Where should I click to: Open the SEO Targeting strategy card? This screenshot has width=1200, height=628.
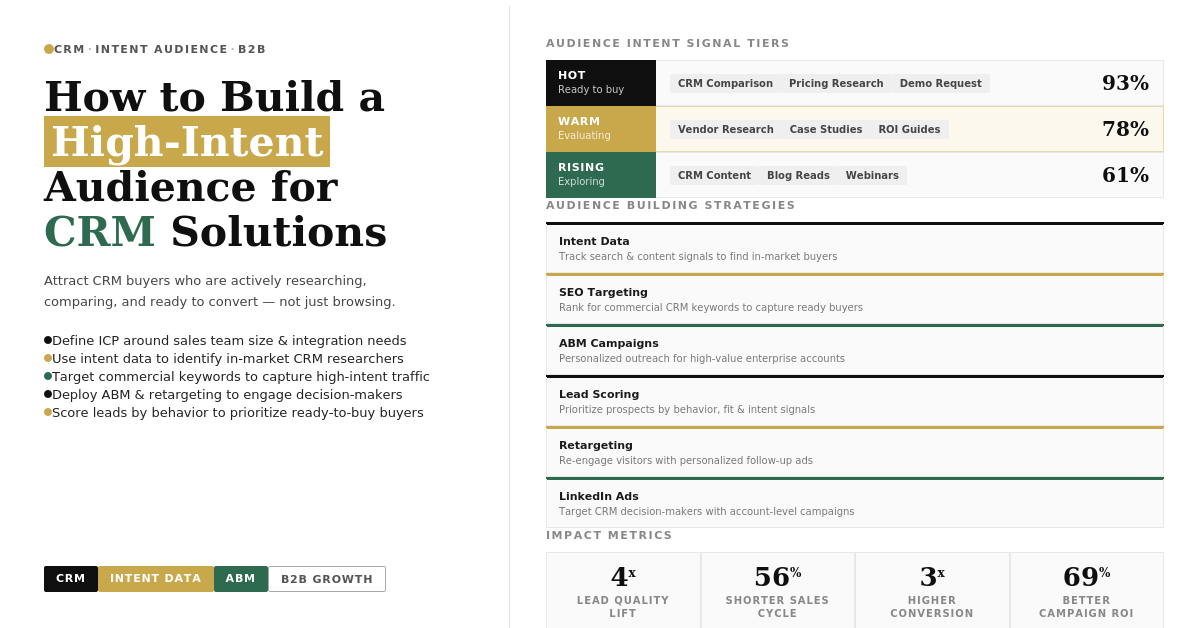(854, 300)
